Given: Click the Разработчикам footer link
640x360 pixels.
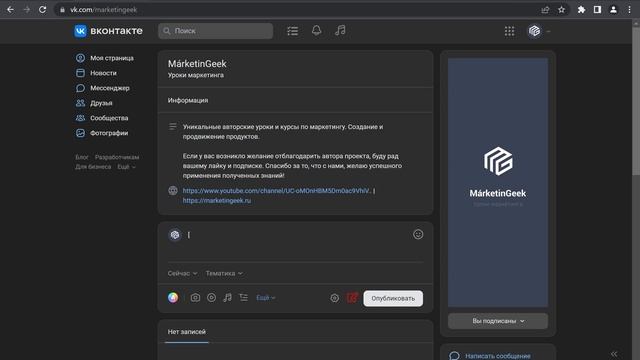Looking at the screenshot, I should tap(117, 157).
